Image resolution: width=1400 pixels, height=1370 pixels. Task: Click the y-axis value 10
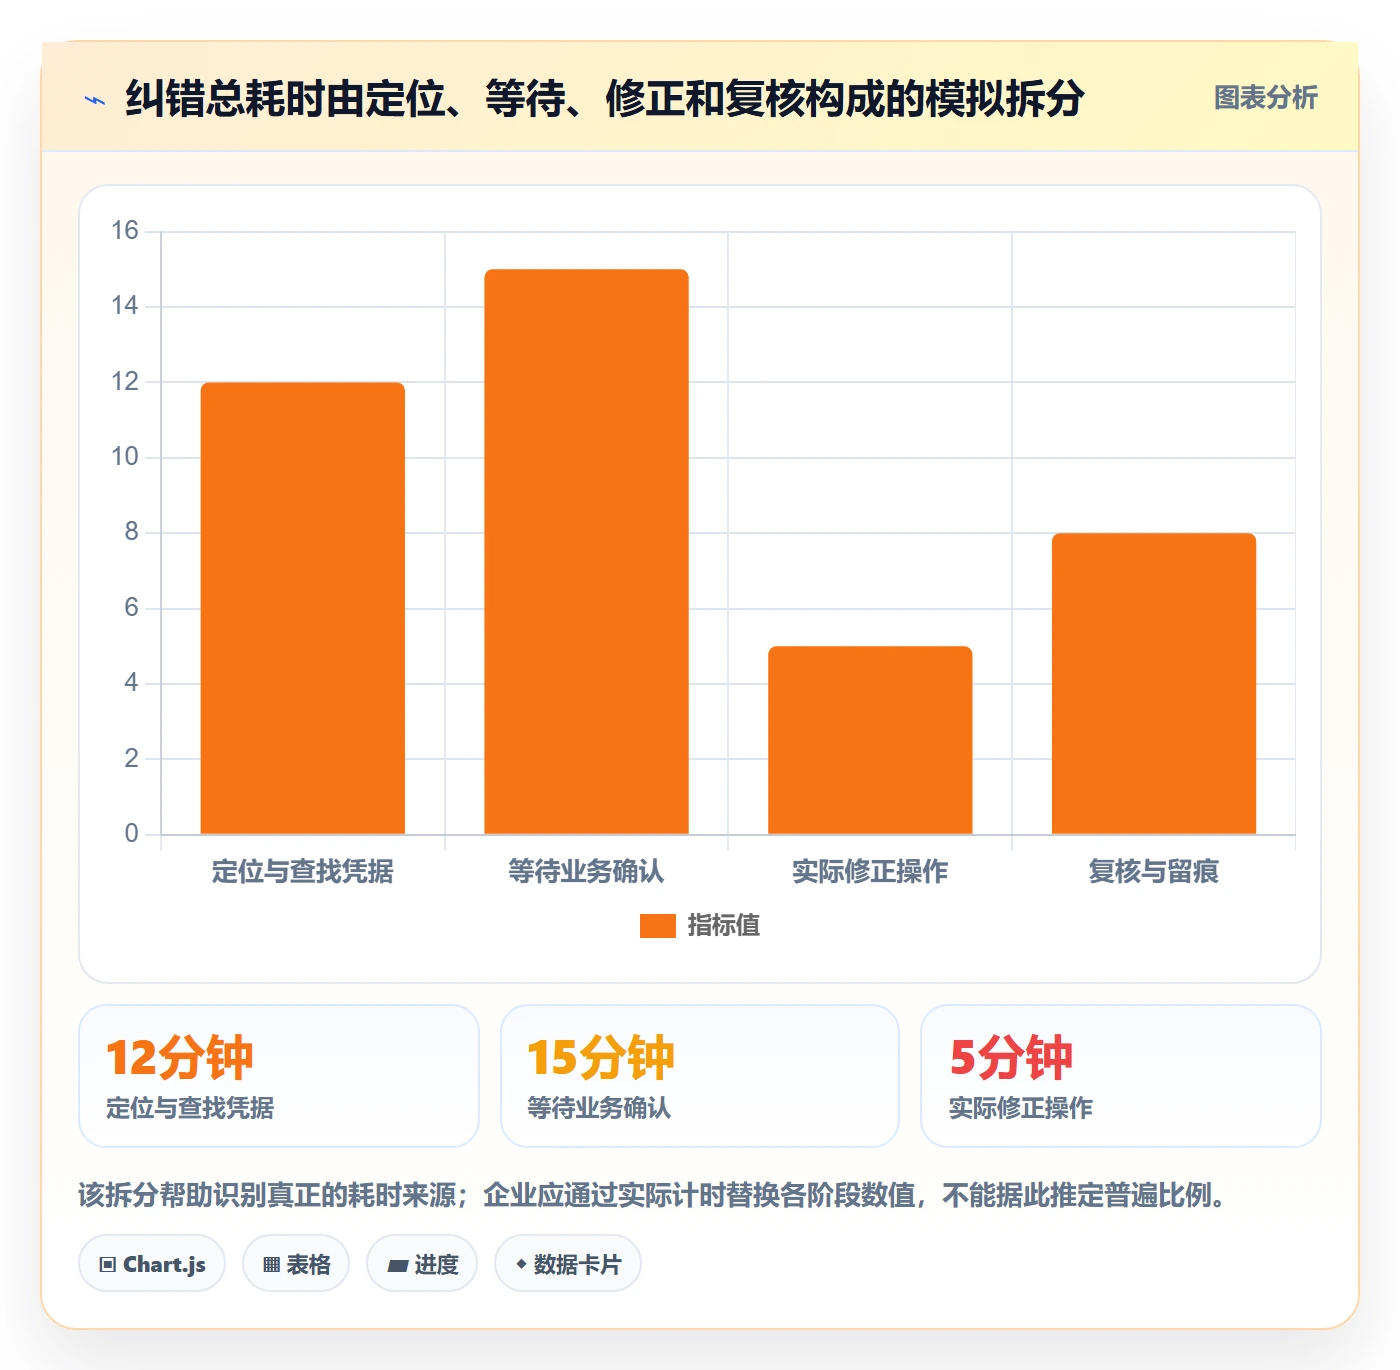click(x=125, y=457)
